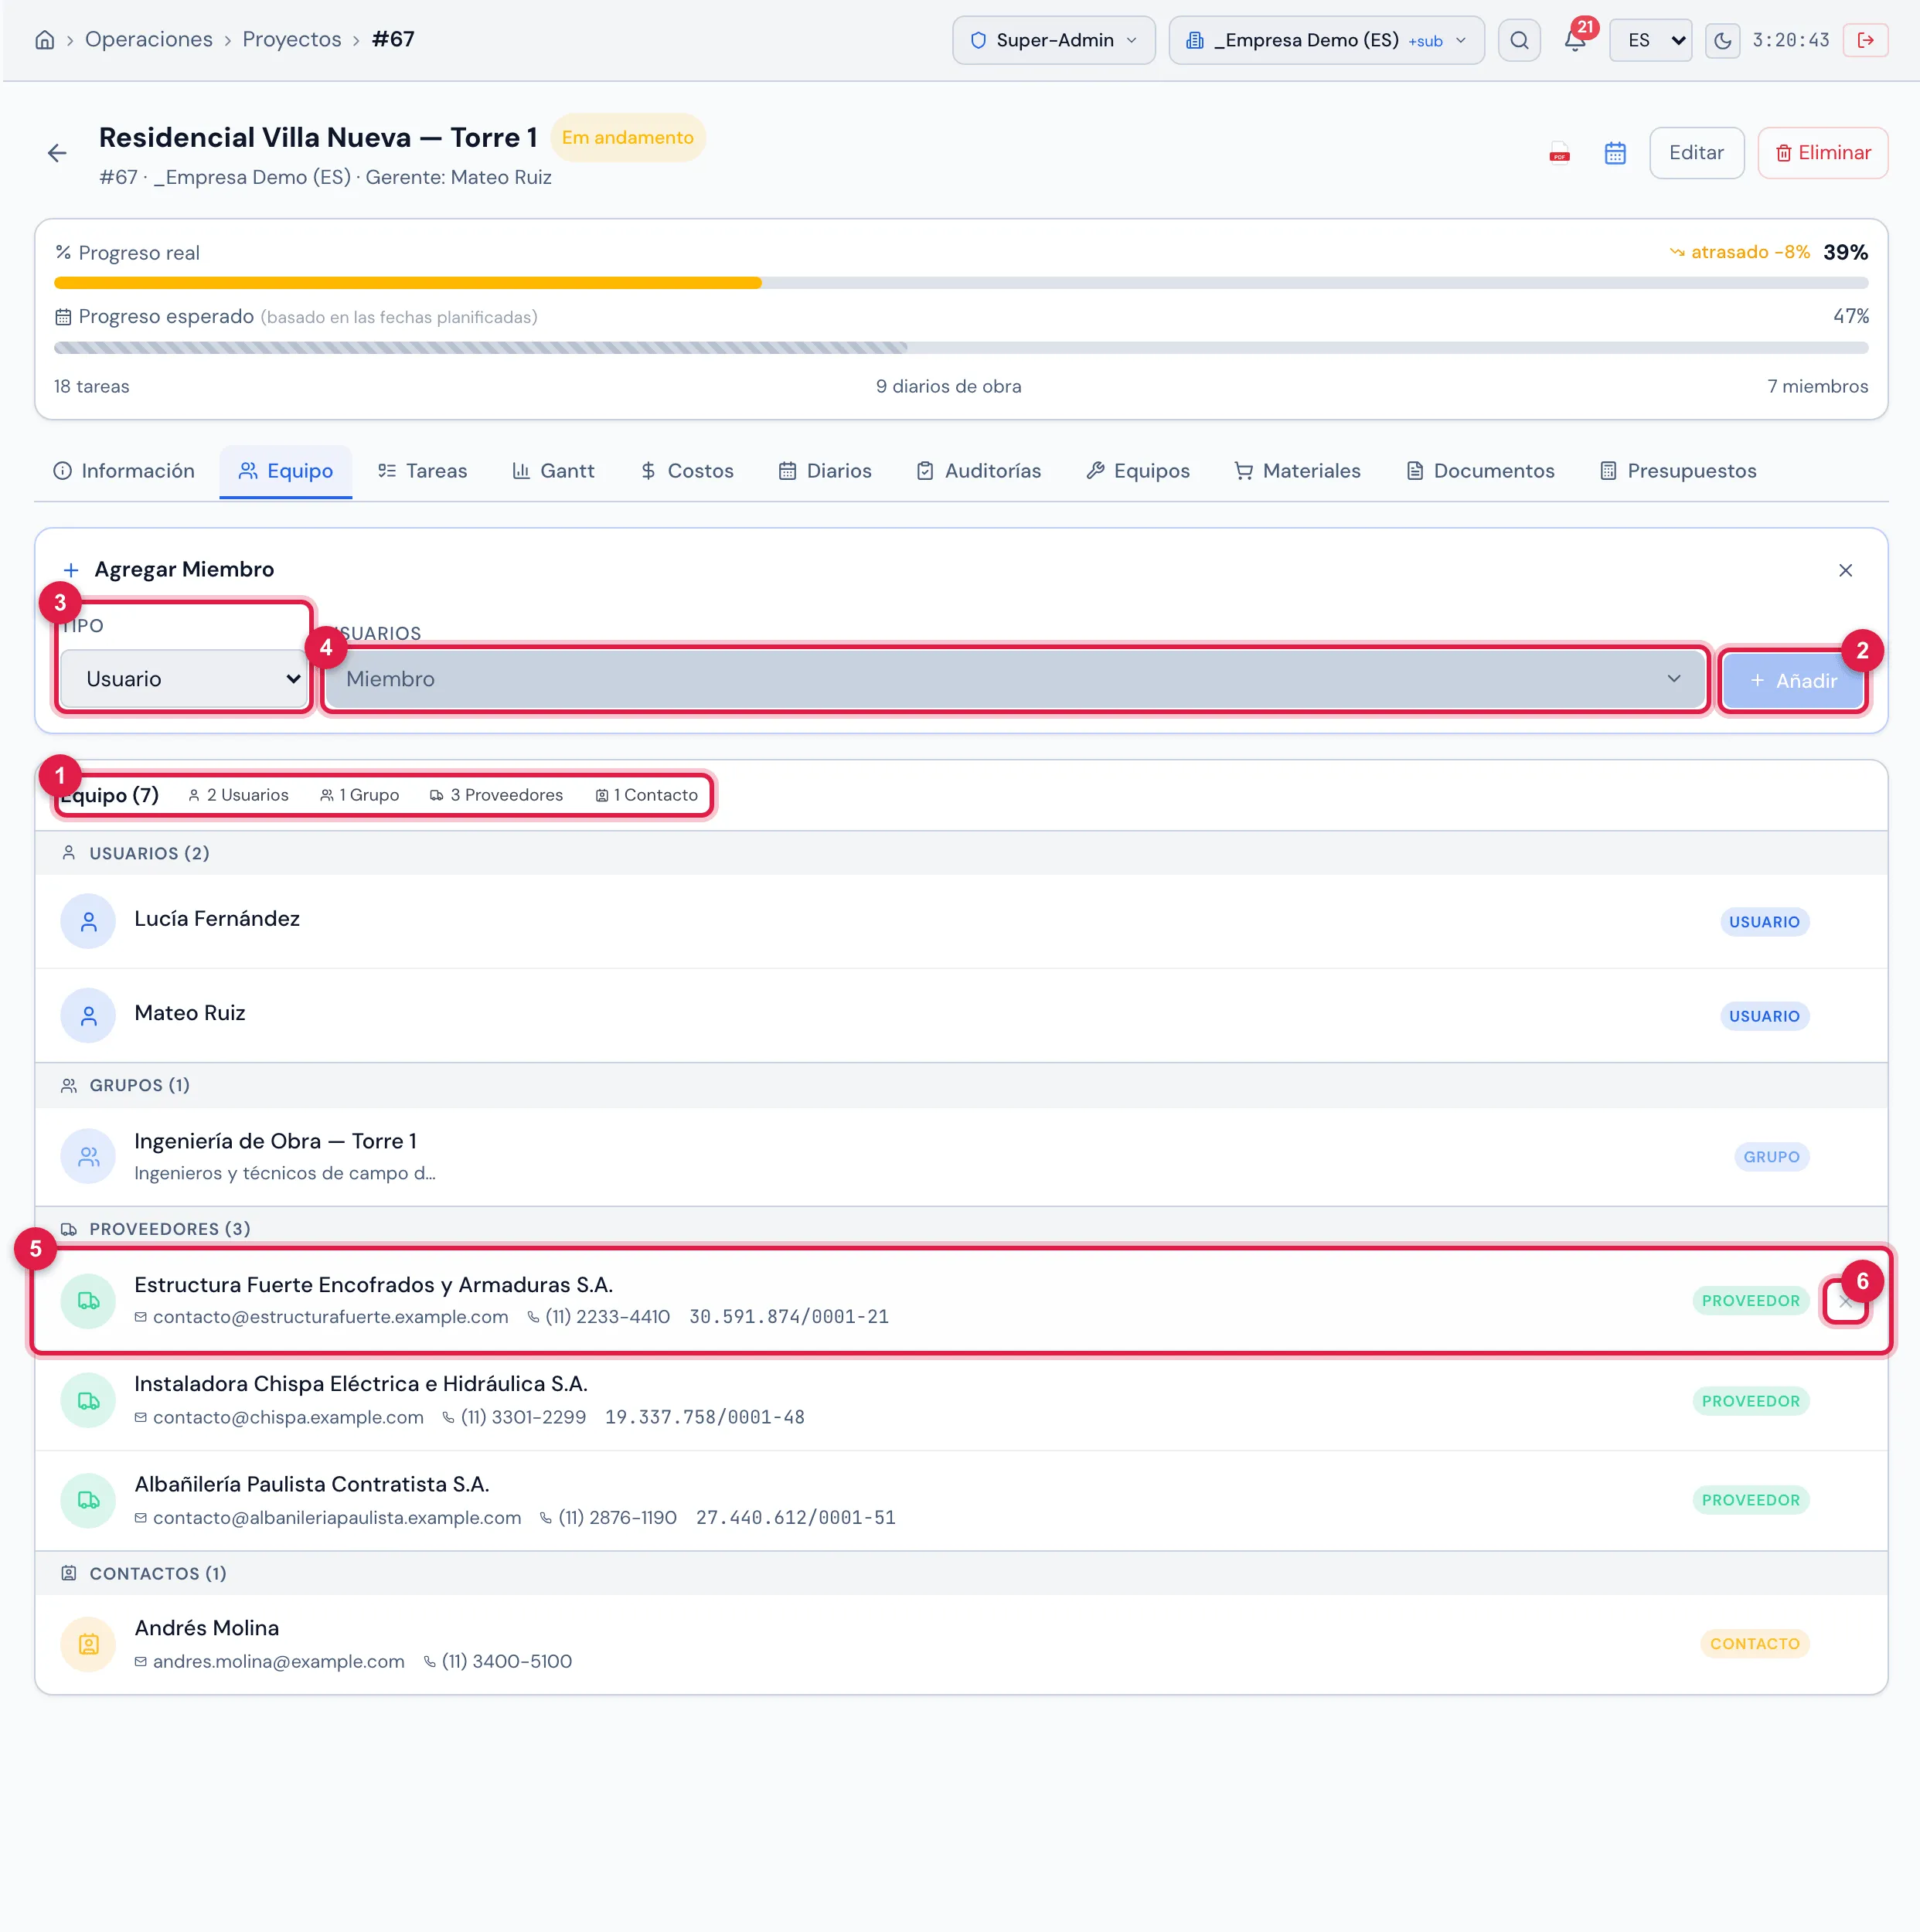Click the Progreso esperado striped bar

tap(481, 348)
